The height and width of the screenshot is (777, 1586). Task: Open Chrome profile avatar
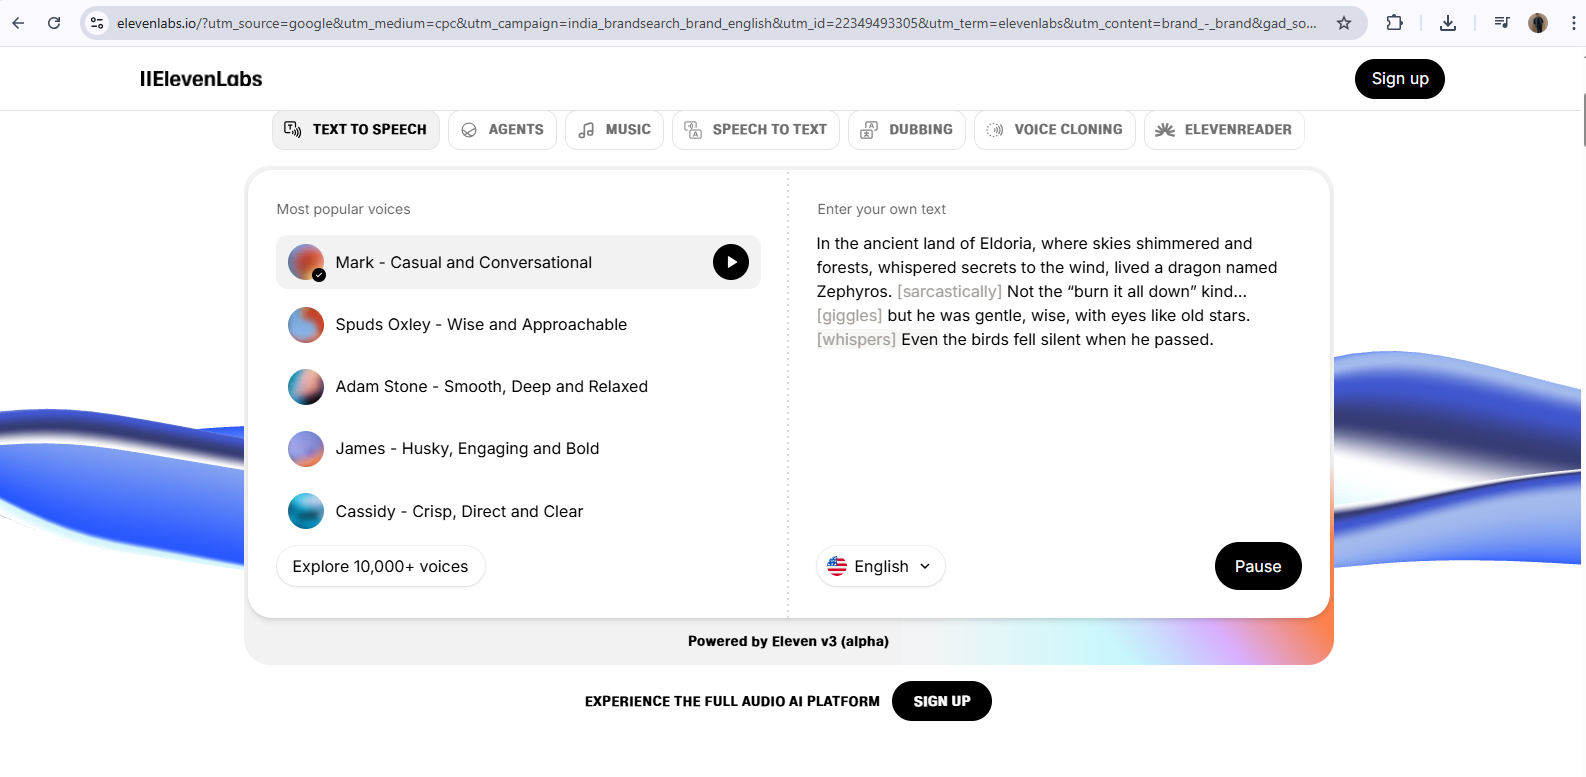pos(1538,23)
